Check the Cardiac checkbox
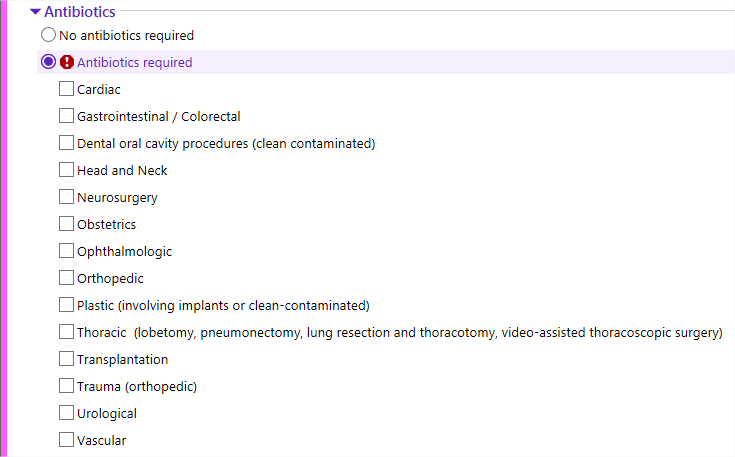The image size is (735, 457). (x=66, y=89)
